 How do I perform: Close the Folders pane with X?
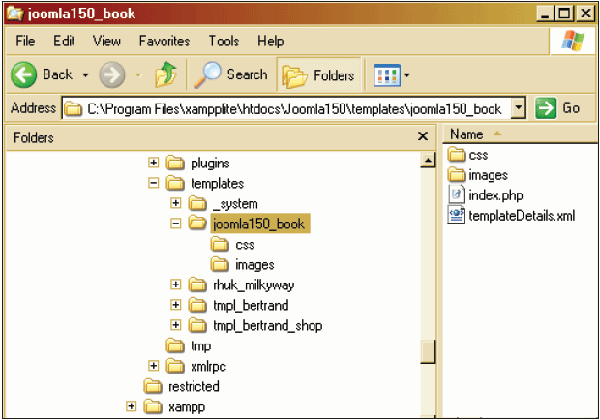tap(422, 136)
